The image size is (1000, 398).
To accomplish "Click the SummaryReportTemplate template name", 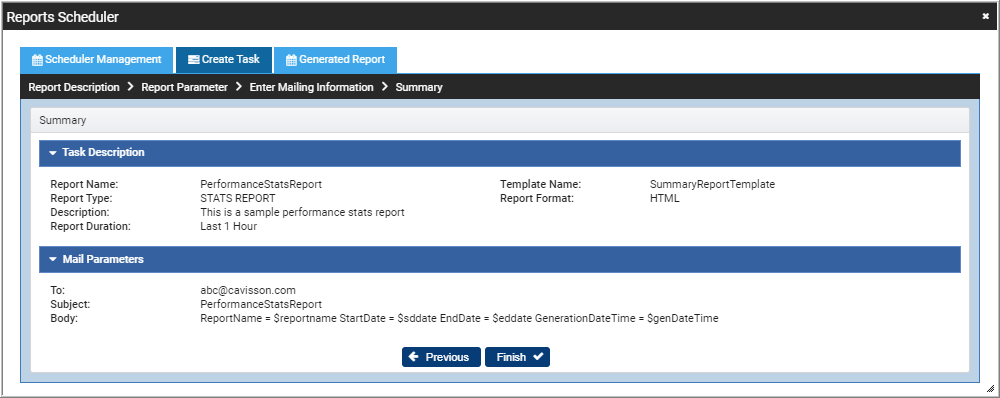I will (x=712, y=184).
